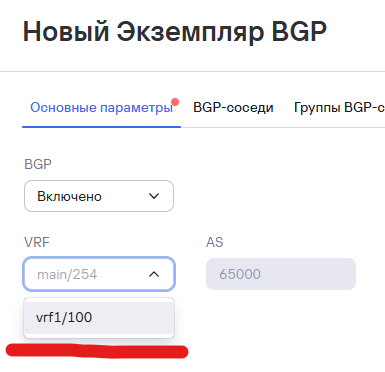385x372 pixels.
Task: Click the AS field showing 65000
Action: [281, 274]
